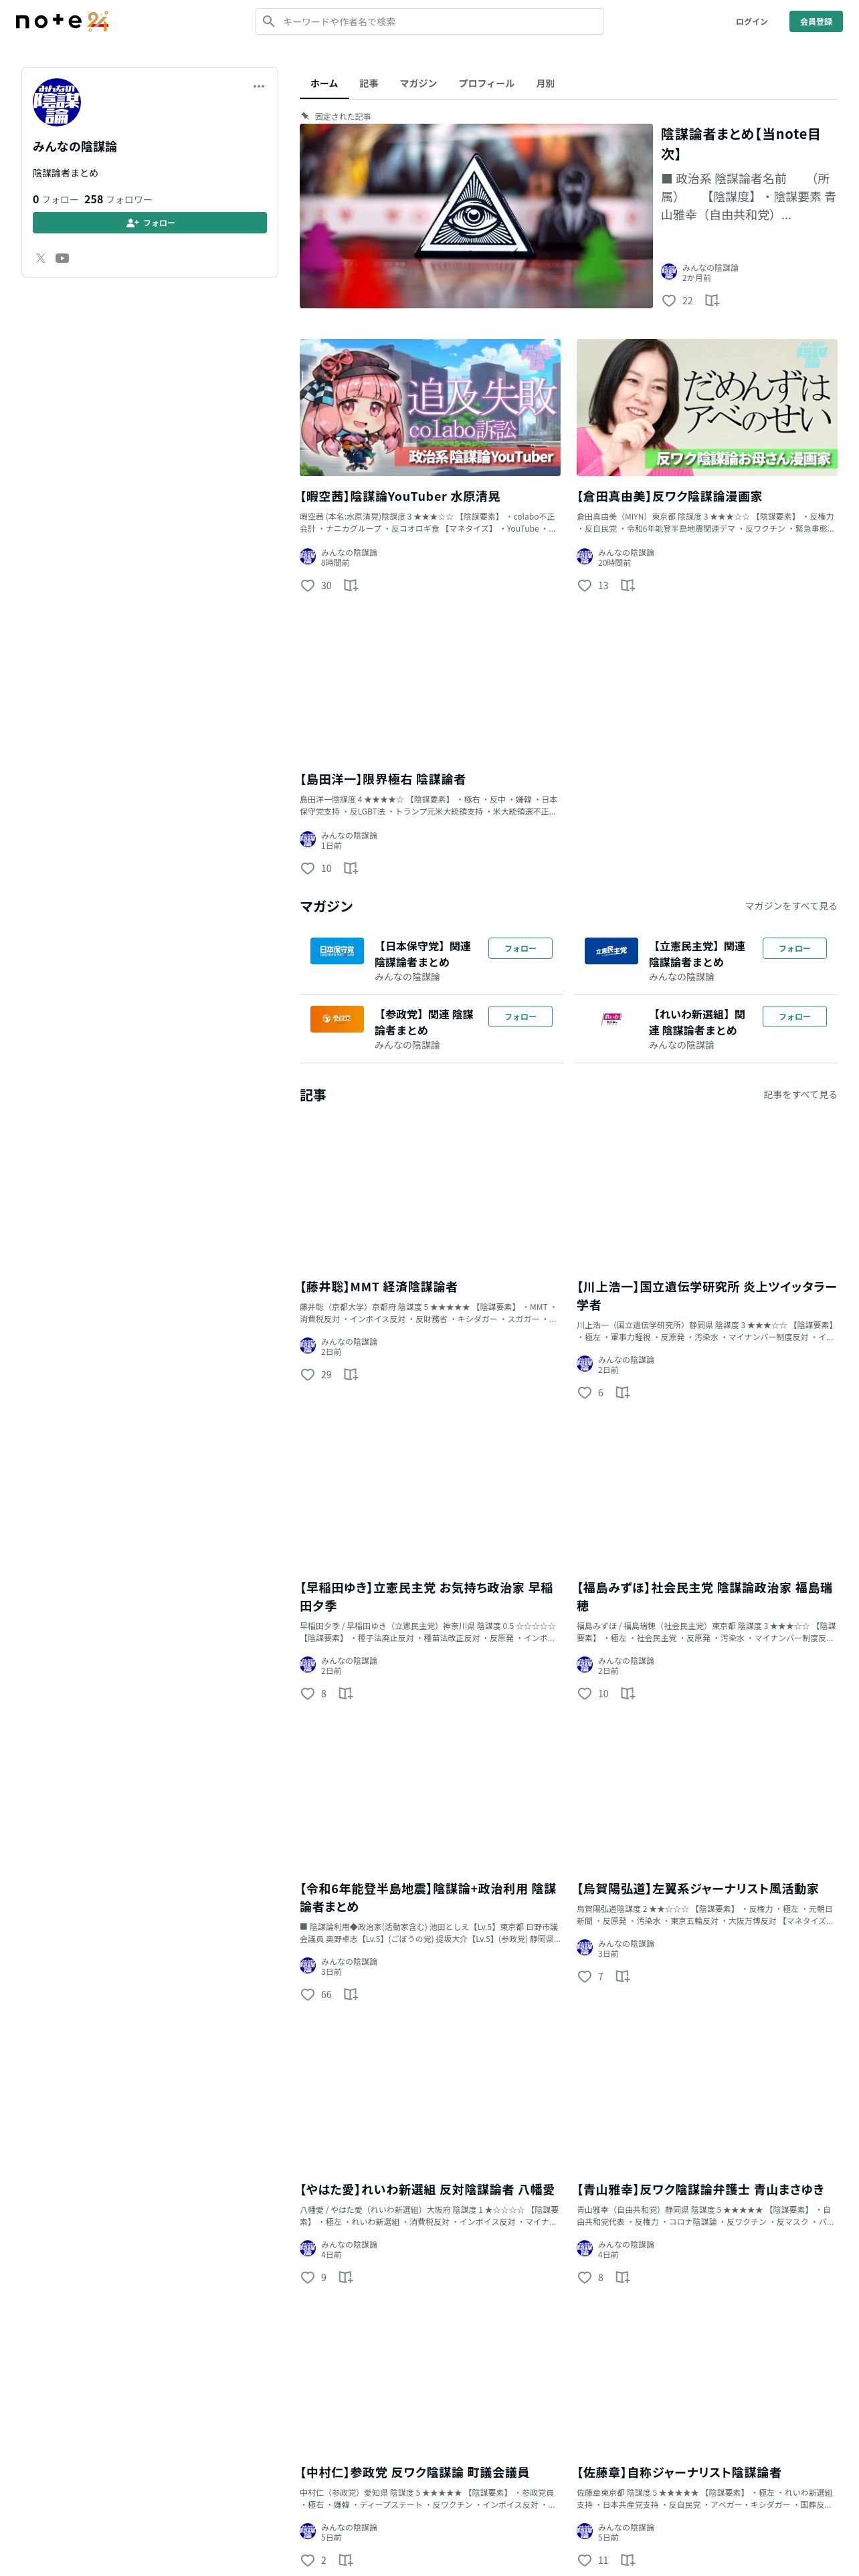Click 記事をすべて見る link
Screen dimensions: 859x2576
800,1095
